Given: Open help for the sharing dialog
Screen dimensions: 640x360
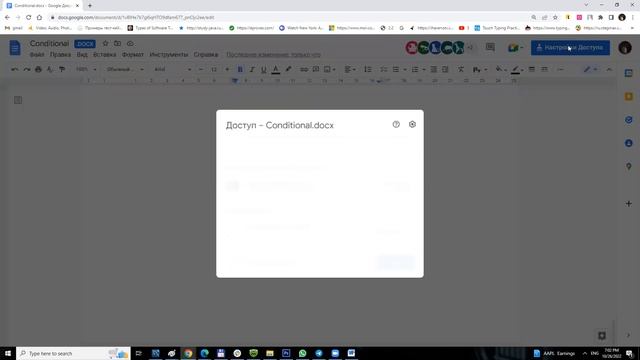Looking at the screenshot, I should pyautogui.click(x=396, y=124).
